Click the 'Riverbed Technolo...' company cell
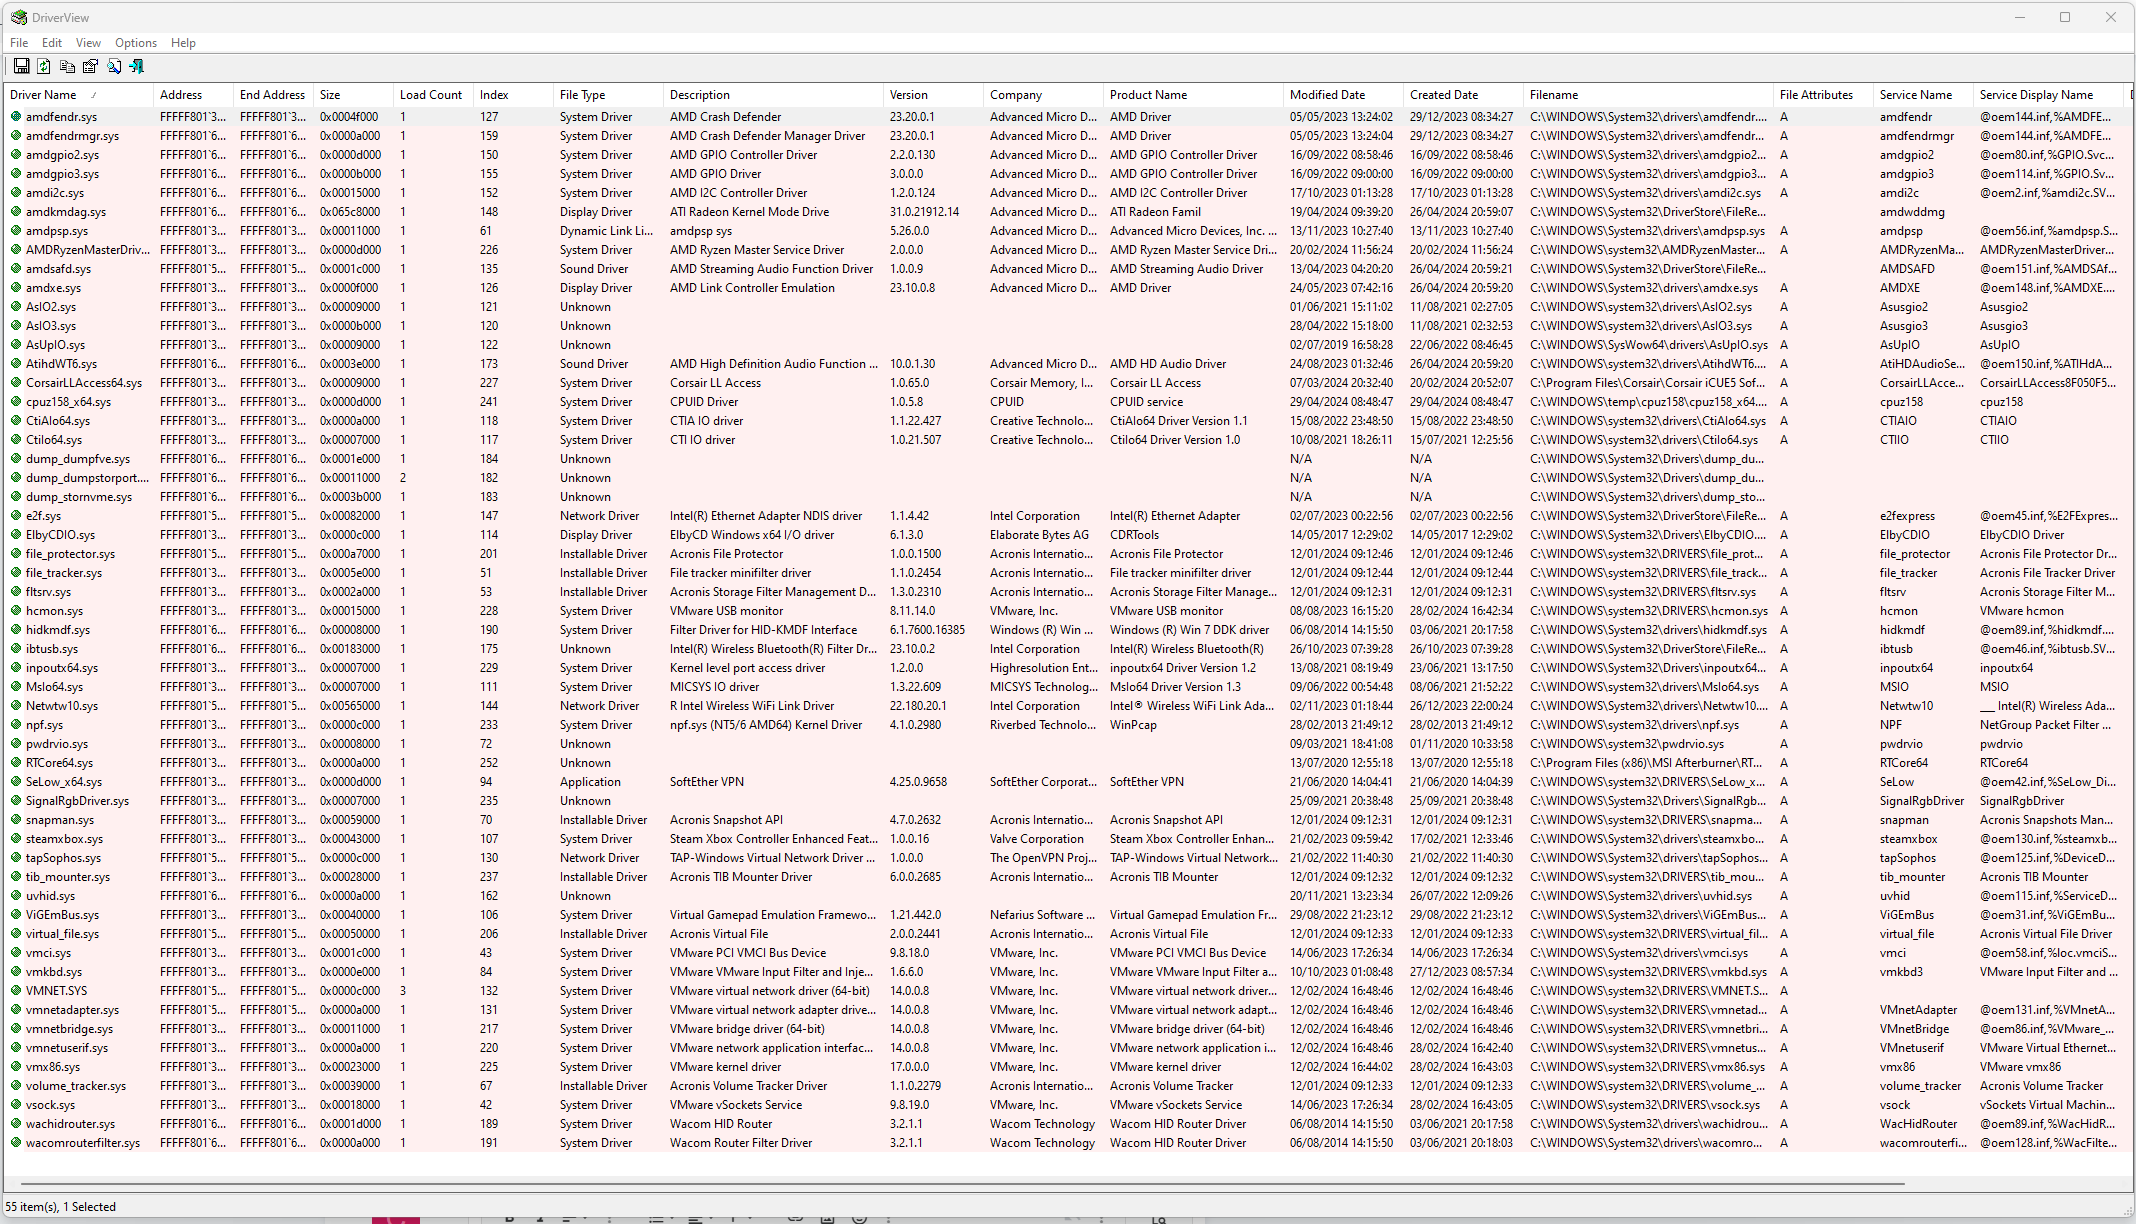Screen dimensions: 2136x1224 (1043, 724)
